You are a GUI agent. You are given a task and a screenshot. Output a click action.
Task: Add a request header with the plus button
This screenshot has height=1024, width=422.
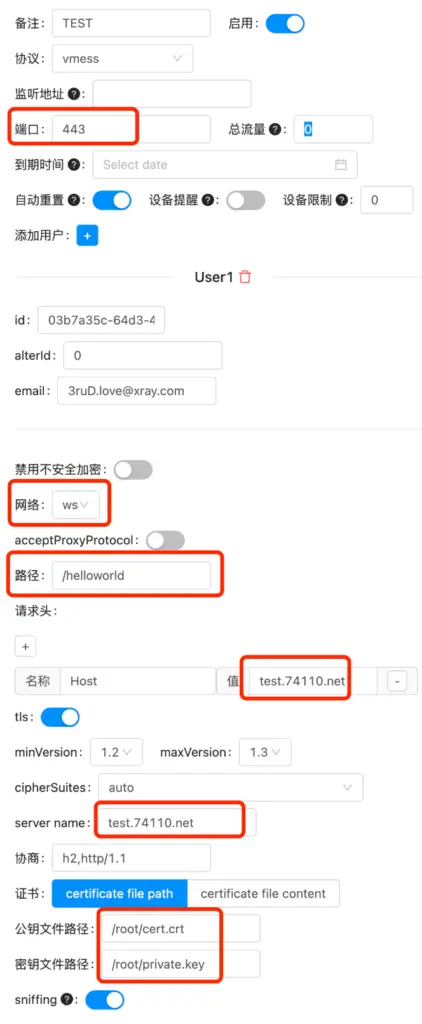point(25,647)
